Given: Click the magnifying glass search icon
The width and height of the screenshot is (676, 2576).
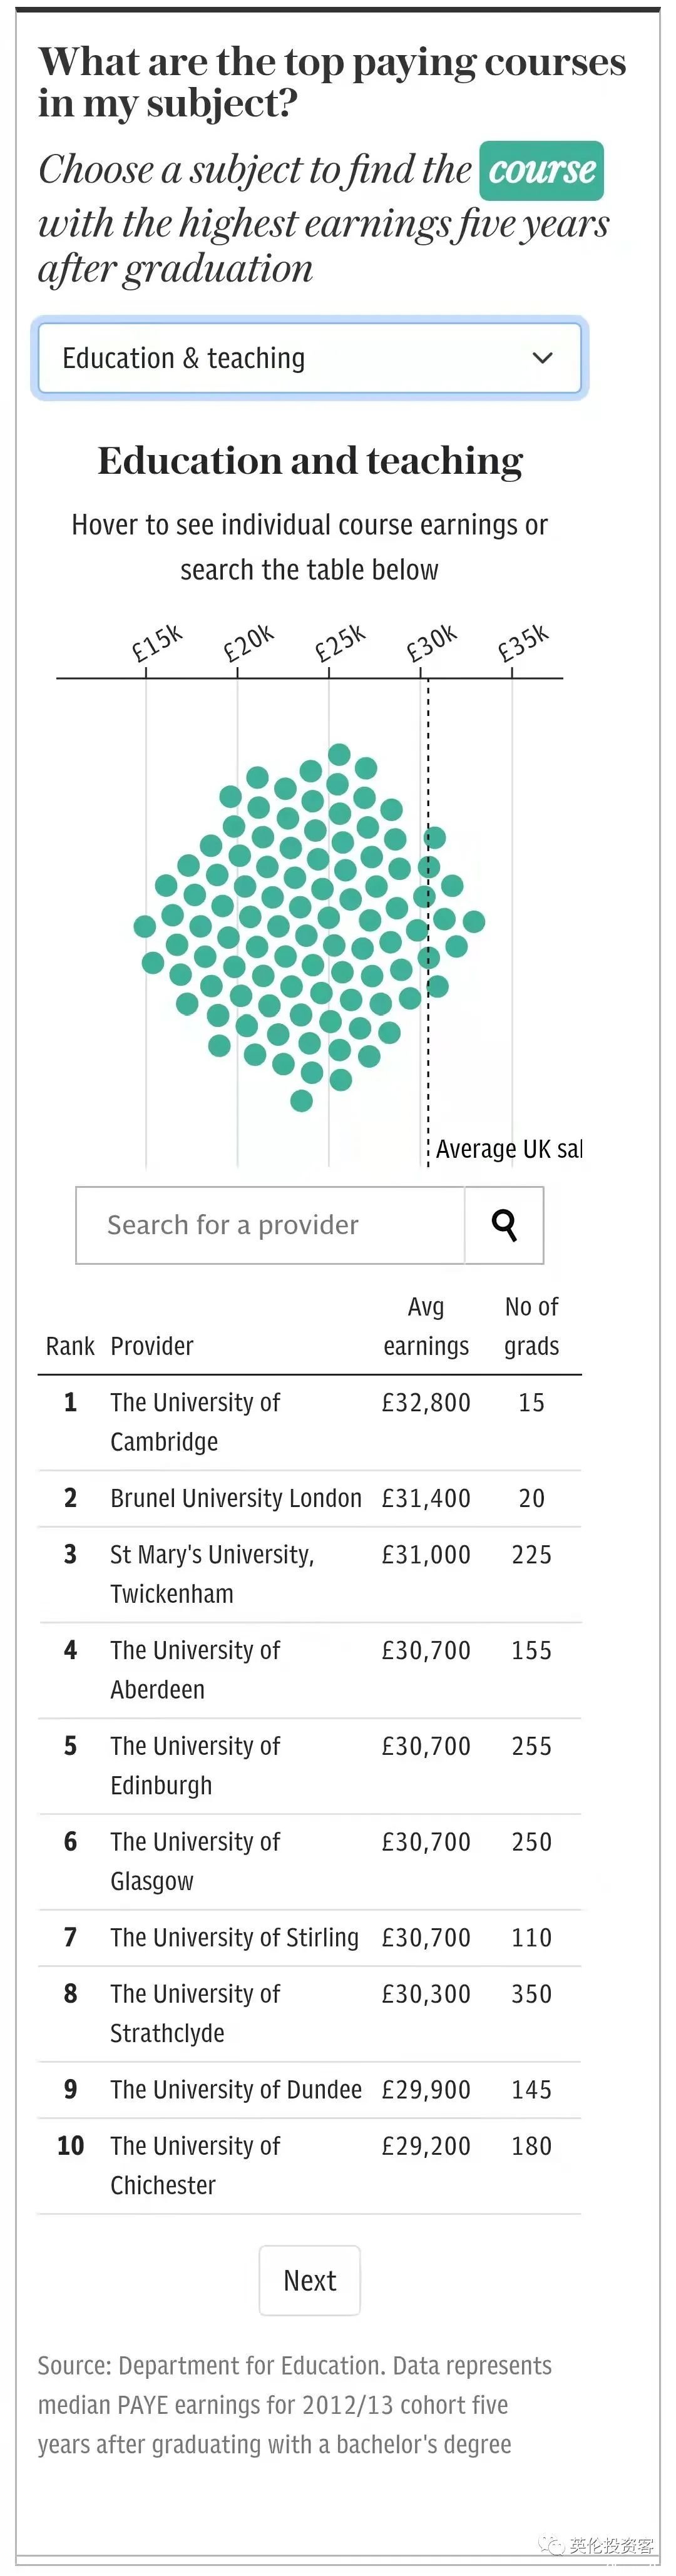Looking at the screenshot, I should (x=504, y=1225).
